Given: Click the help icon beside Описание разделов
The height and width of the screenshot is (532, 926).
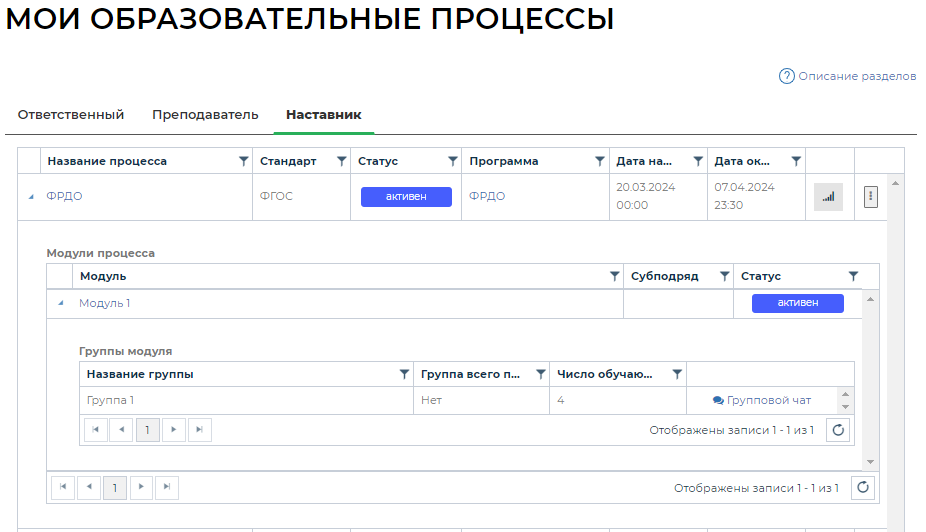Looking at the screenshot, I should pos(787,76).
